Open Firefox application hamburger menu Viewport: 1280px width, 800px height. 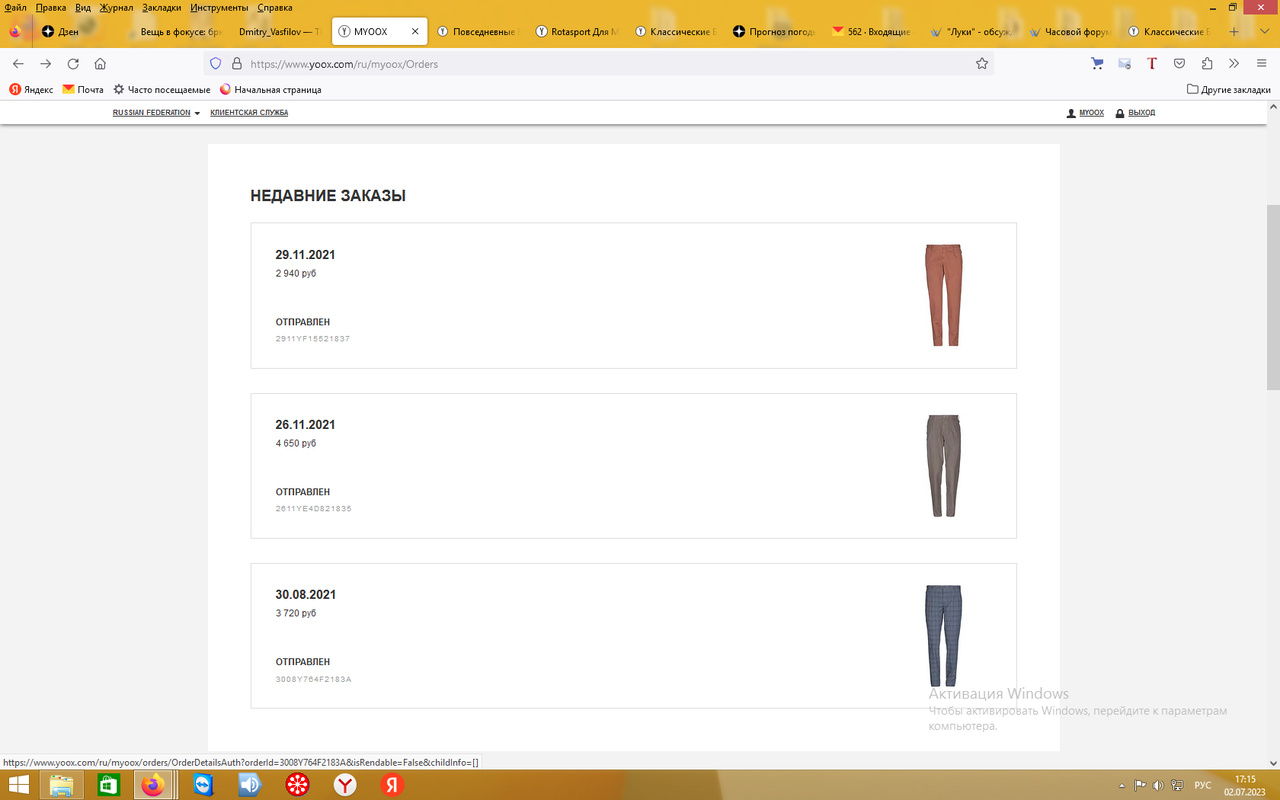point(1261,63)
